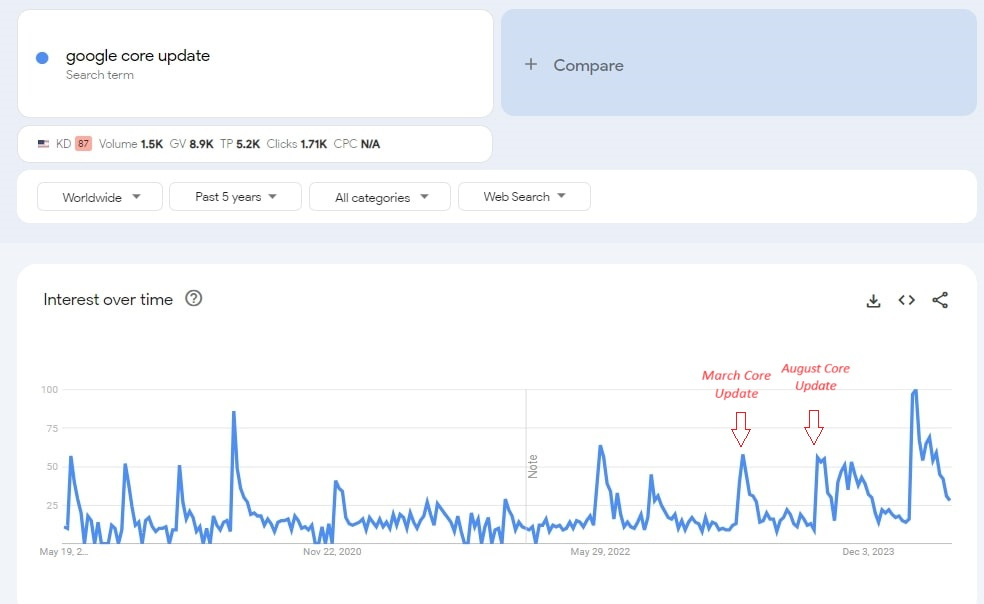Click the Volume 1.5K metric
984x604 pixels.
tap(131, 144)
